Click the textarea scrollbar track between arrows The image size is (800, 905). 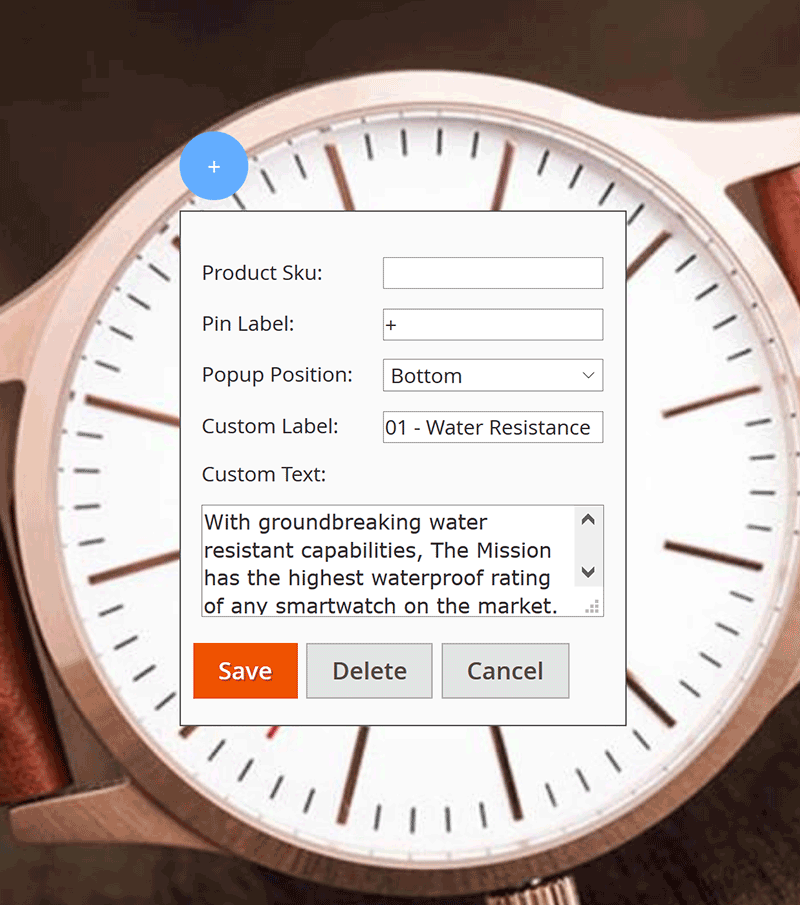(x=588, y=546)
